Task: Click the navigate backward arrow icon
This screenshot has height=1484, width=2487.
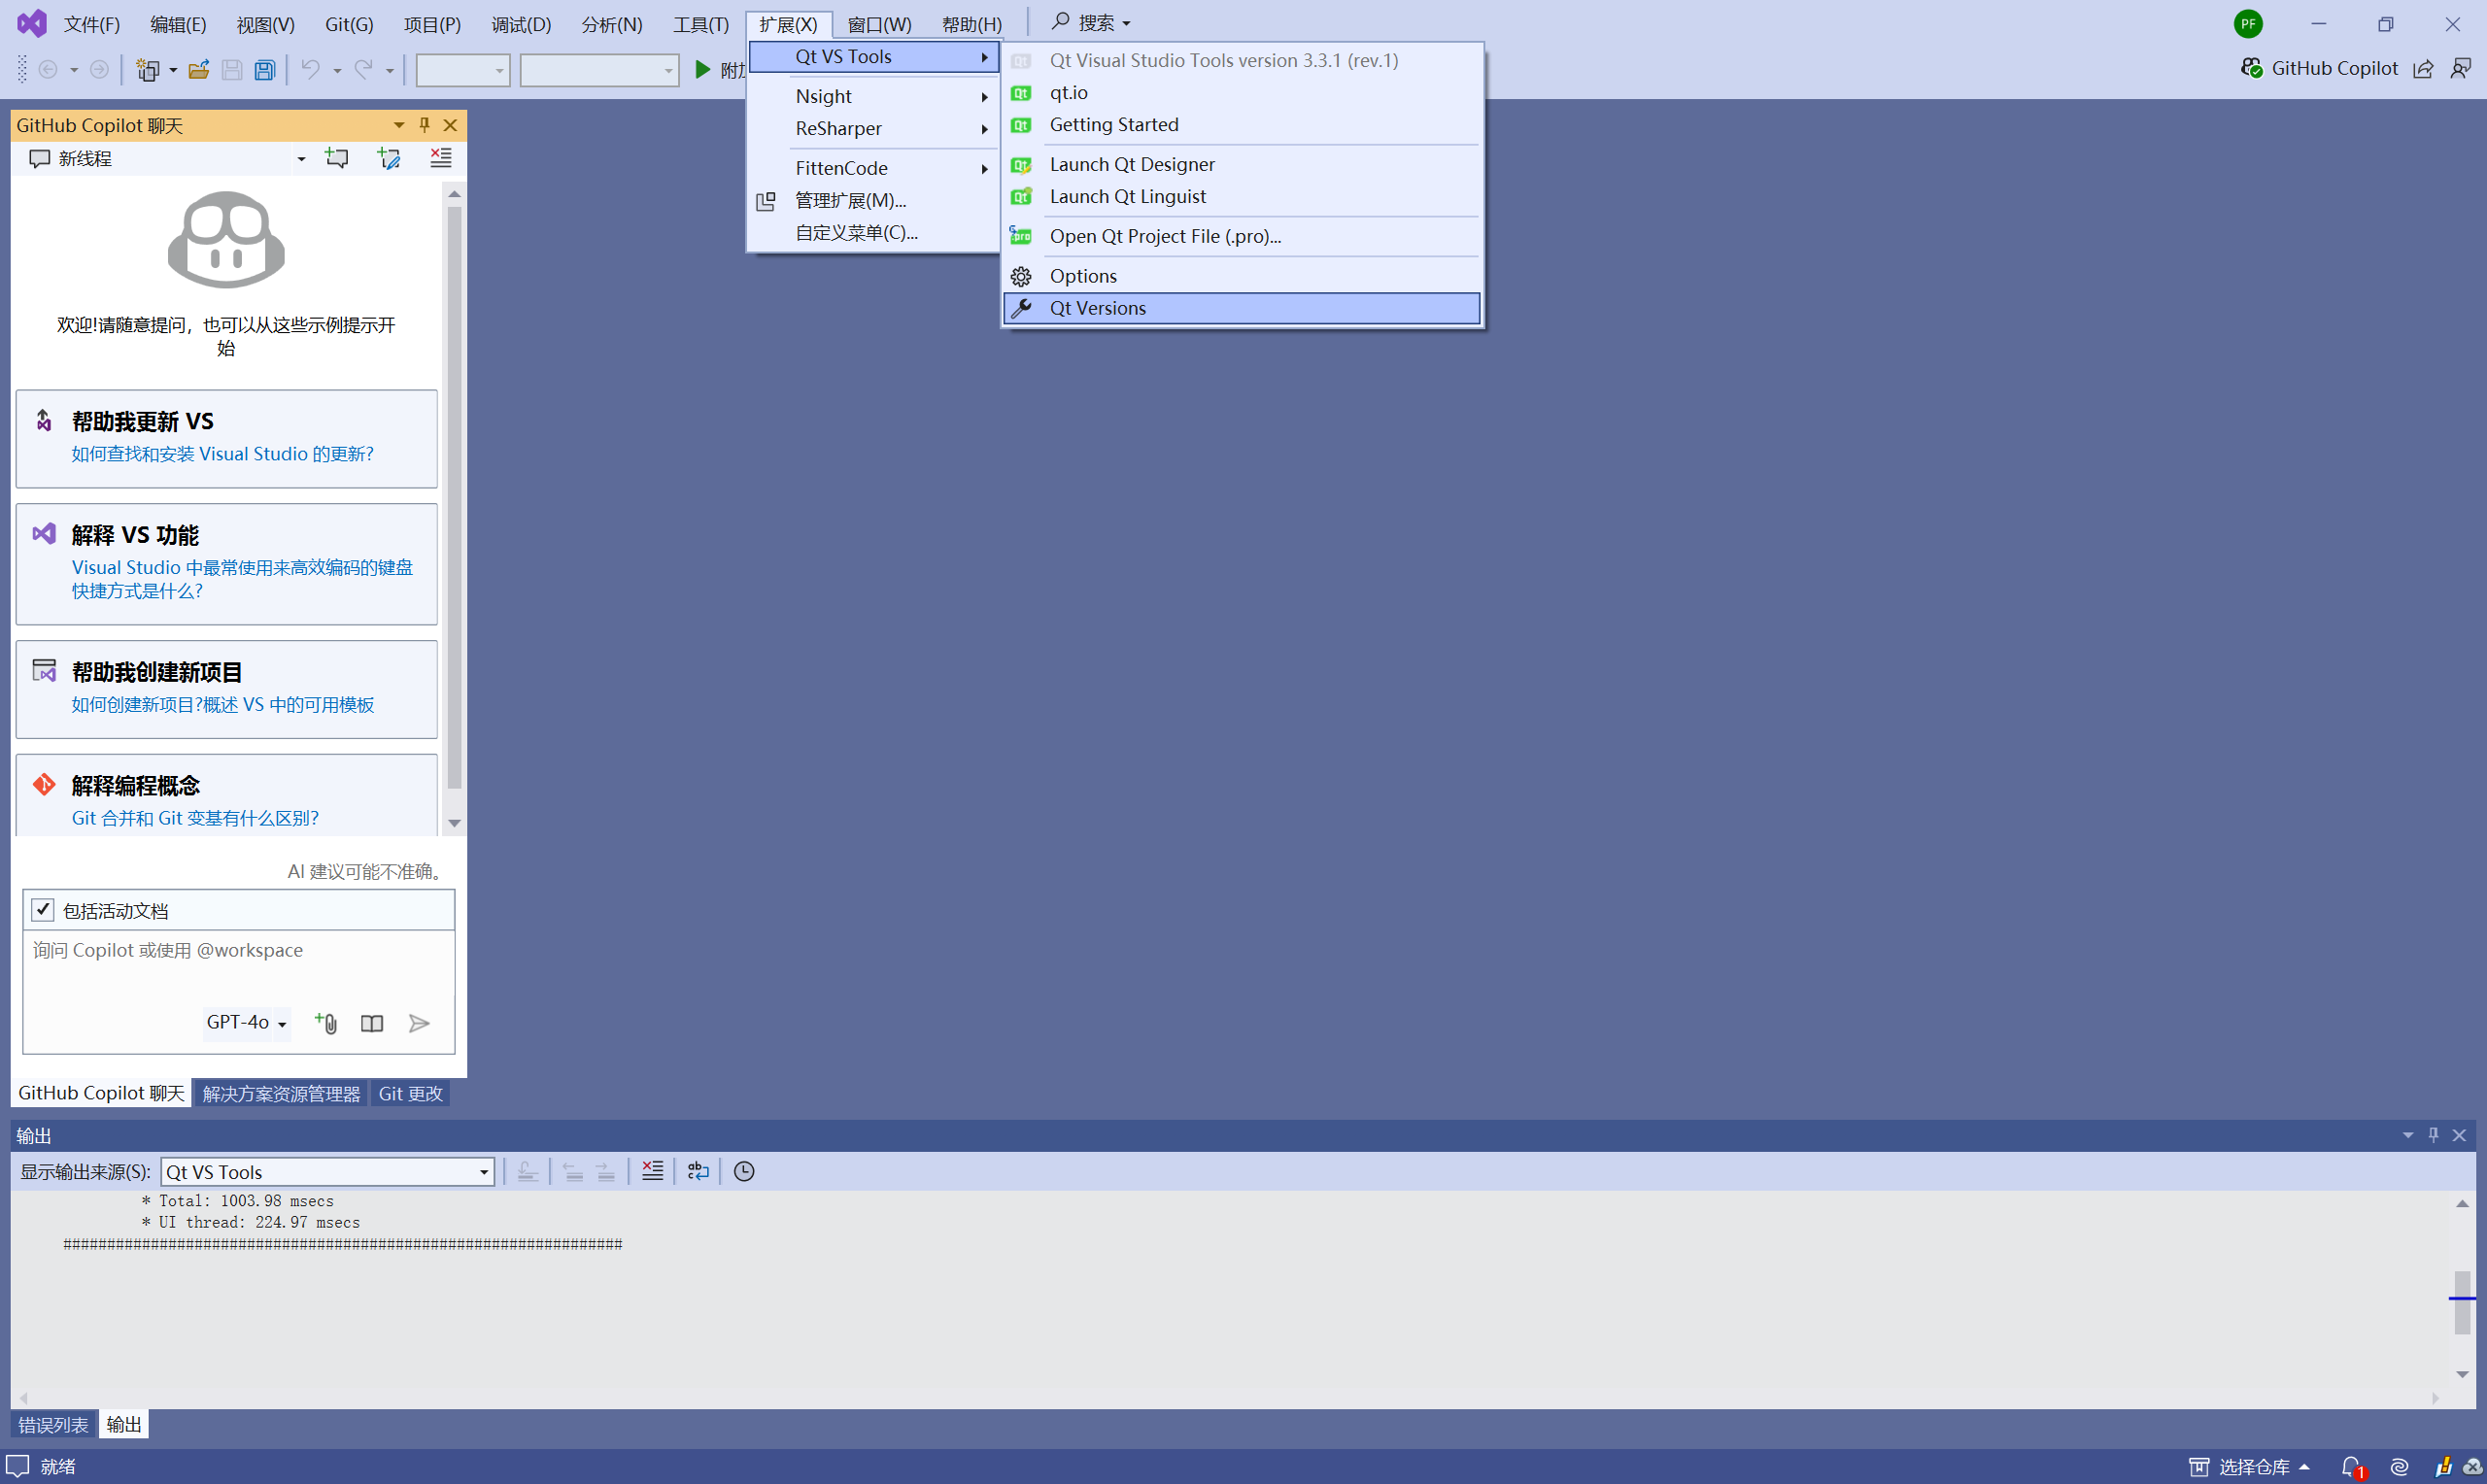Action: point(47,69)
